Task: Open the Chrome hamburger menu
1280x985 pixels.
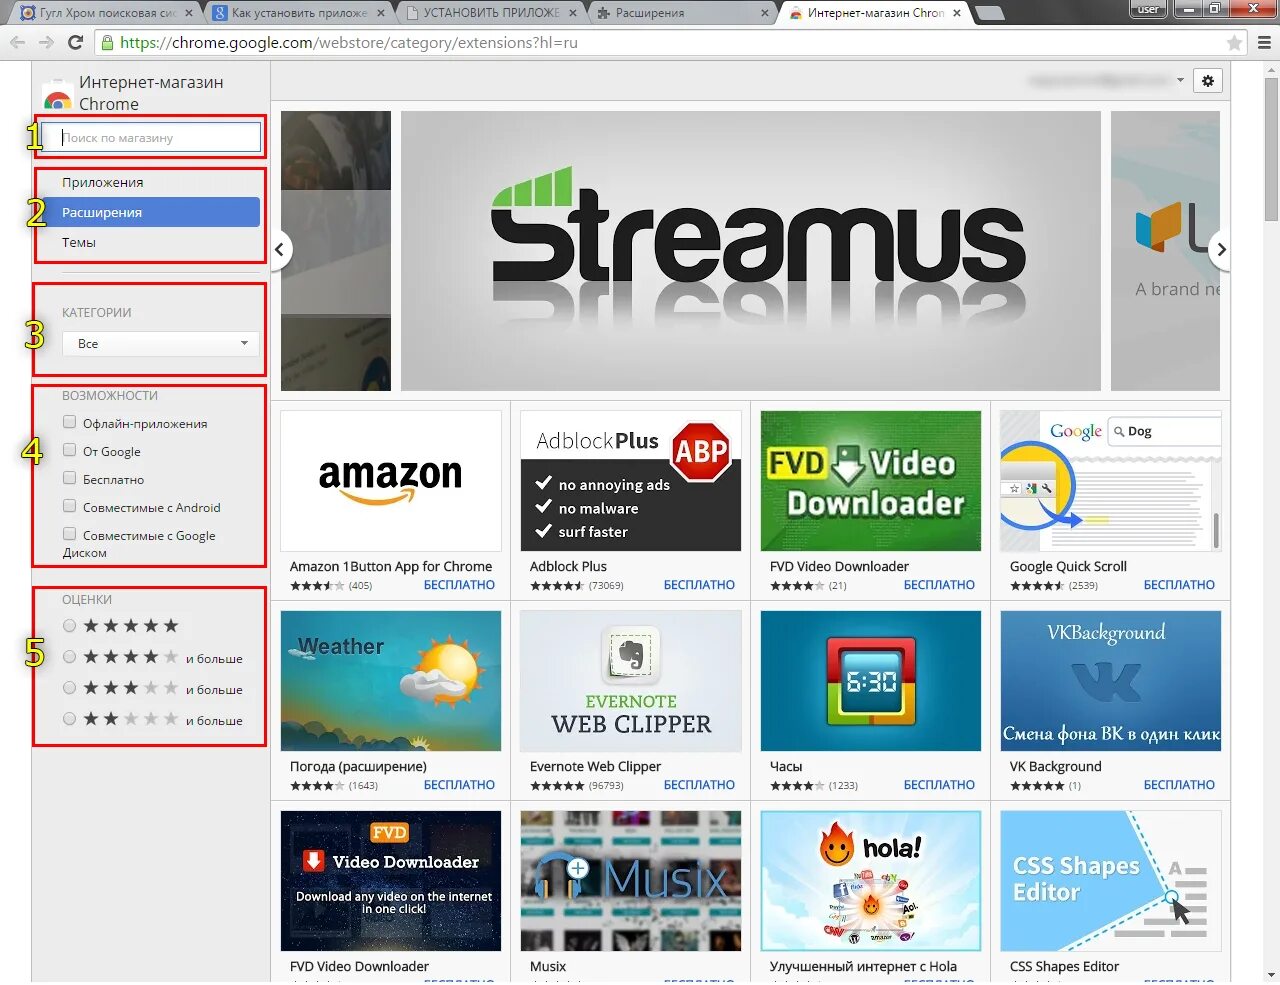Action: point(1264,43)
